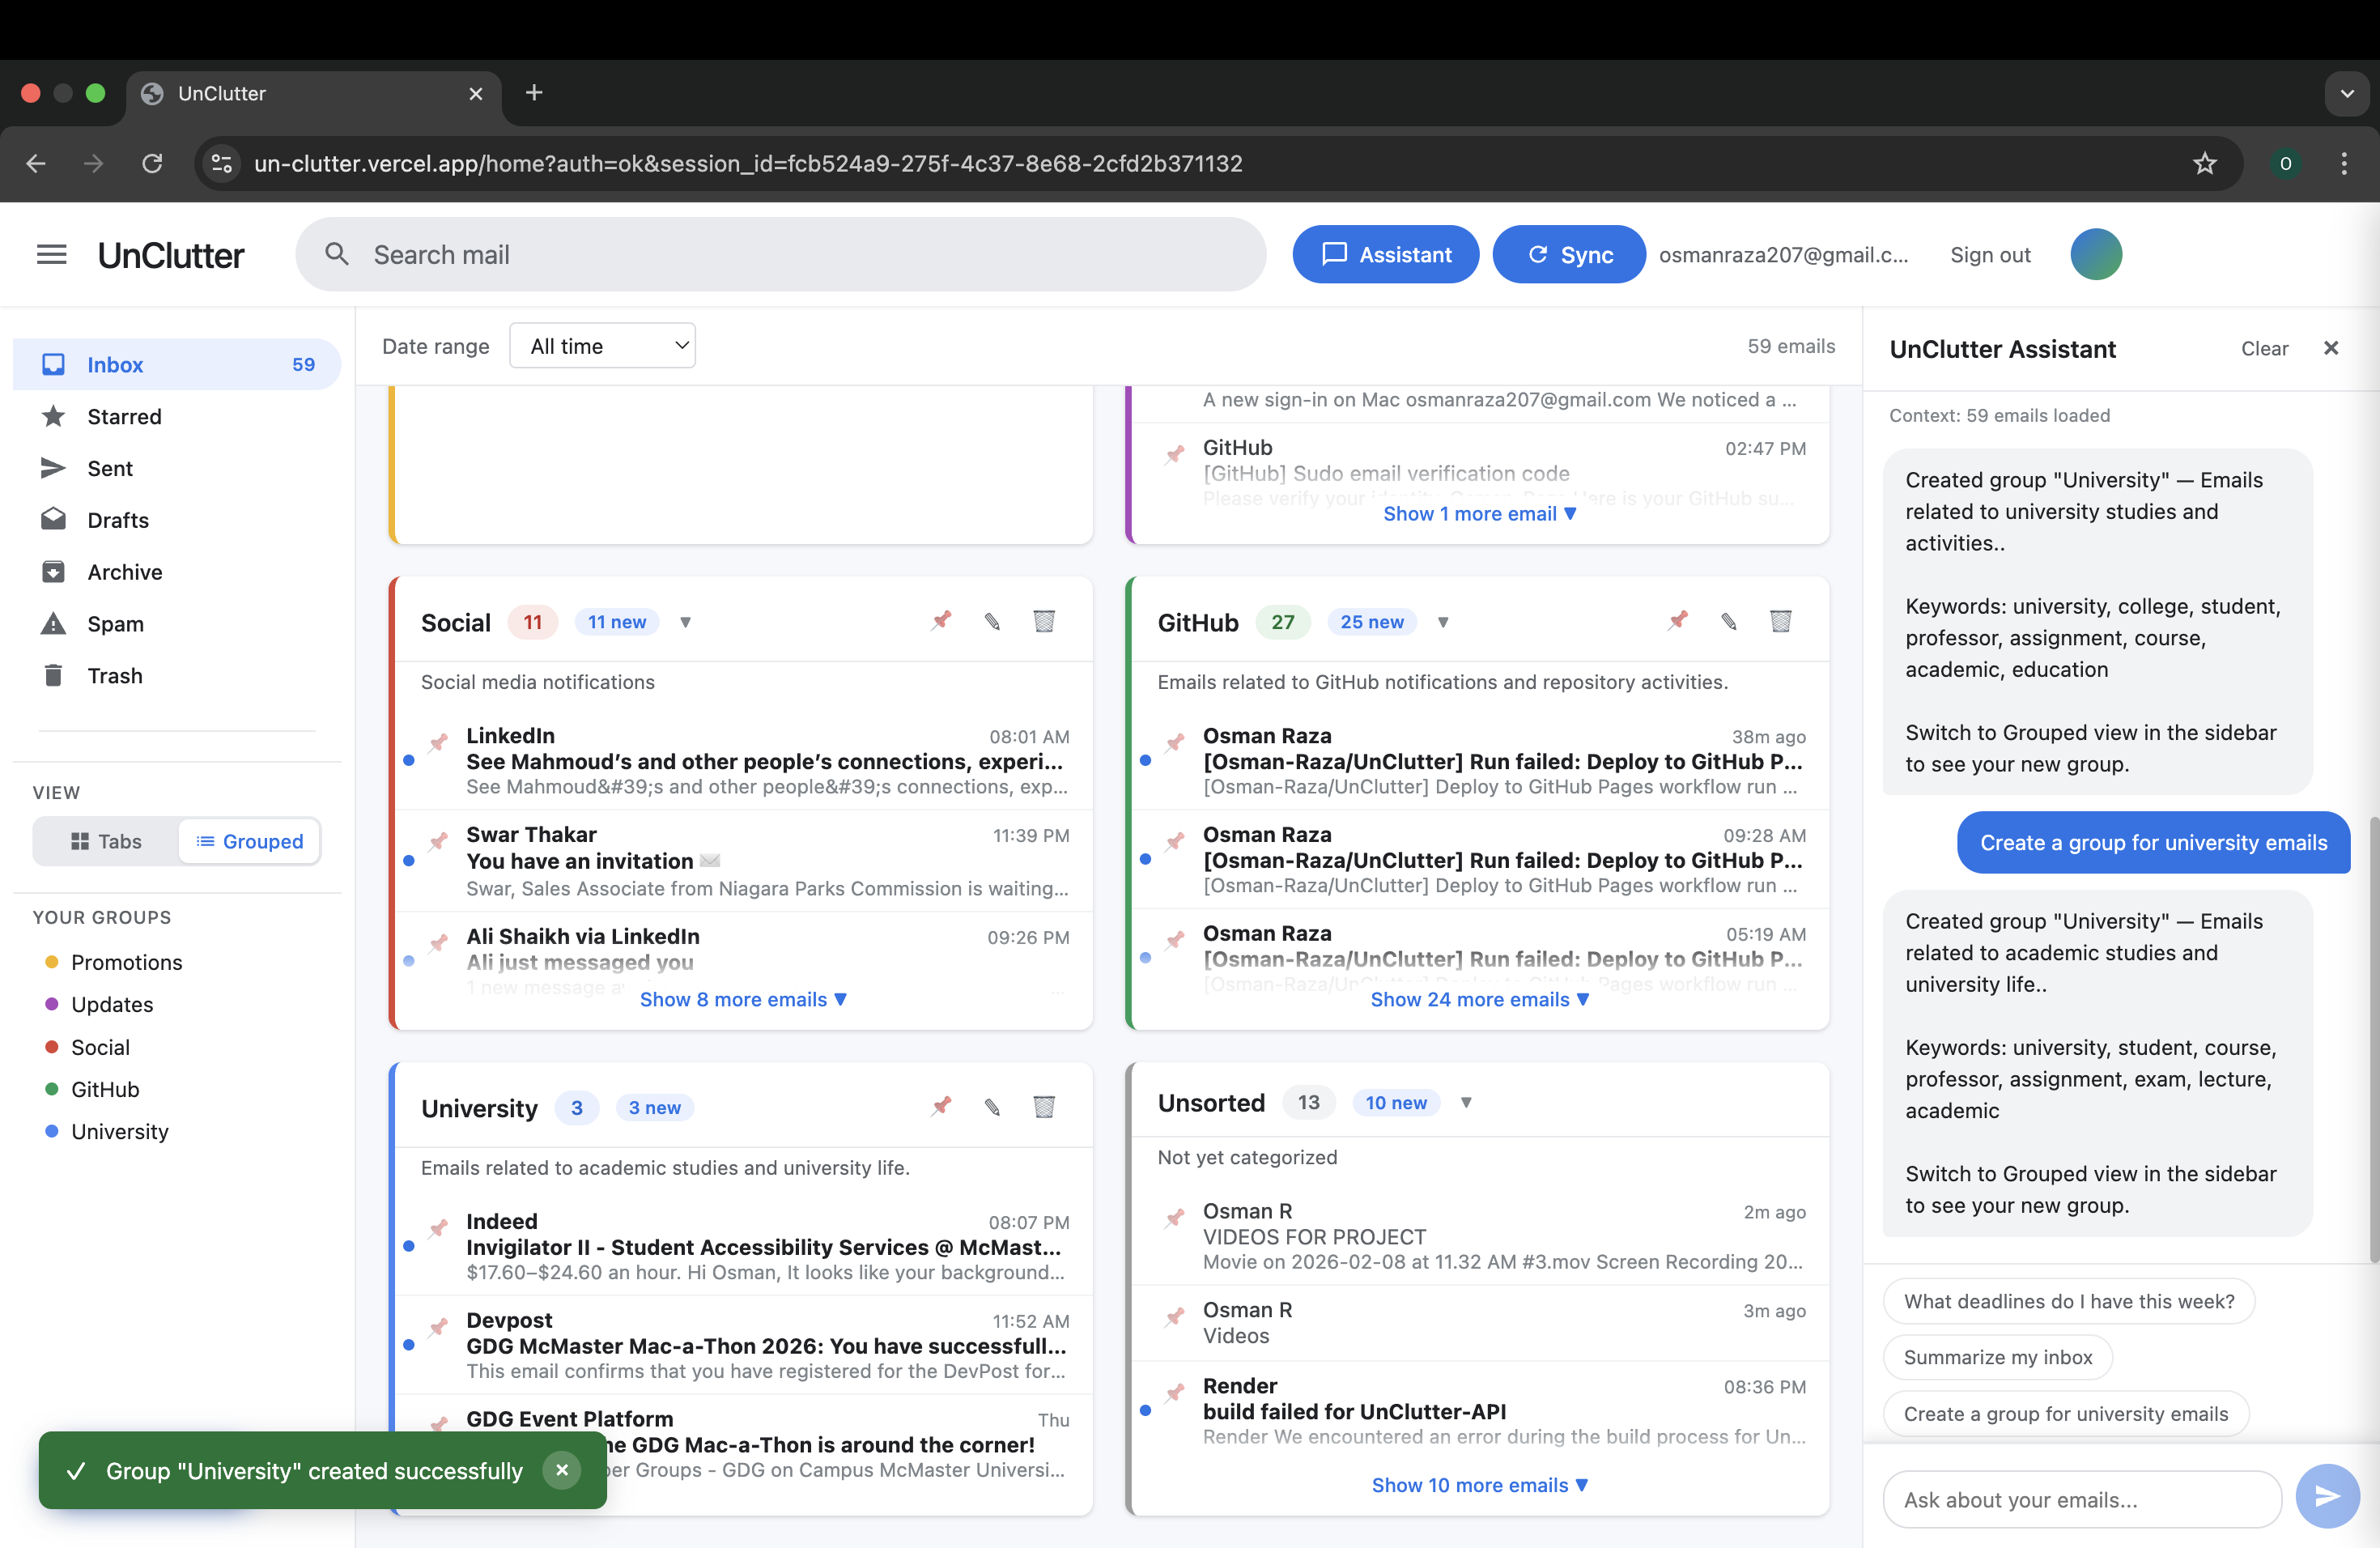Pin the Swar Thakar invitation email

point(439,841)
